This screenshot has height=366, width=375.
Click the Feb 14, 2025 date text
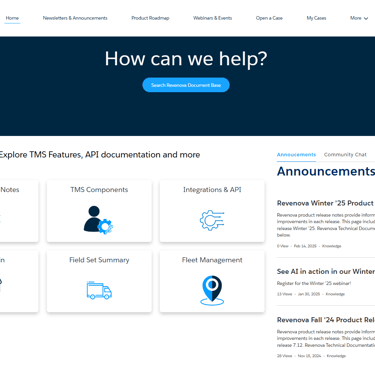[305, 246]
